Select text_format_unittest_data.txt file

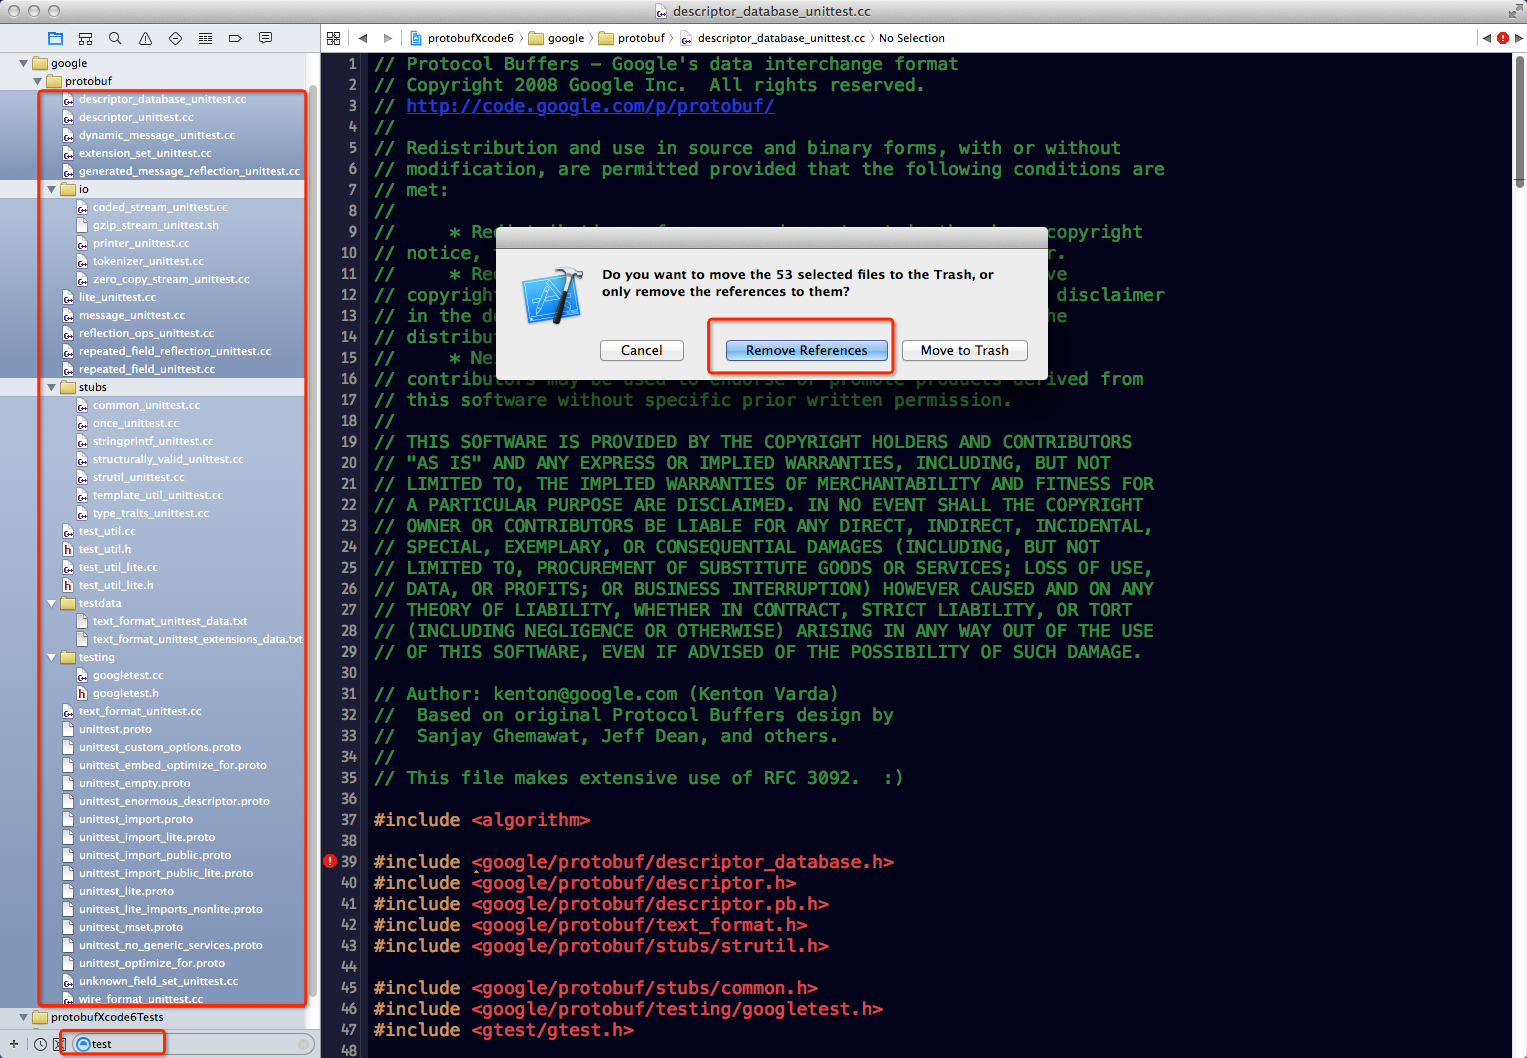[170, 621]
